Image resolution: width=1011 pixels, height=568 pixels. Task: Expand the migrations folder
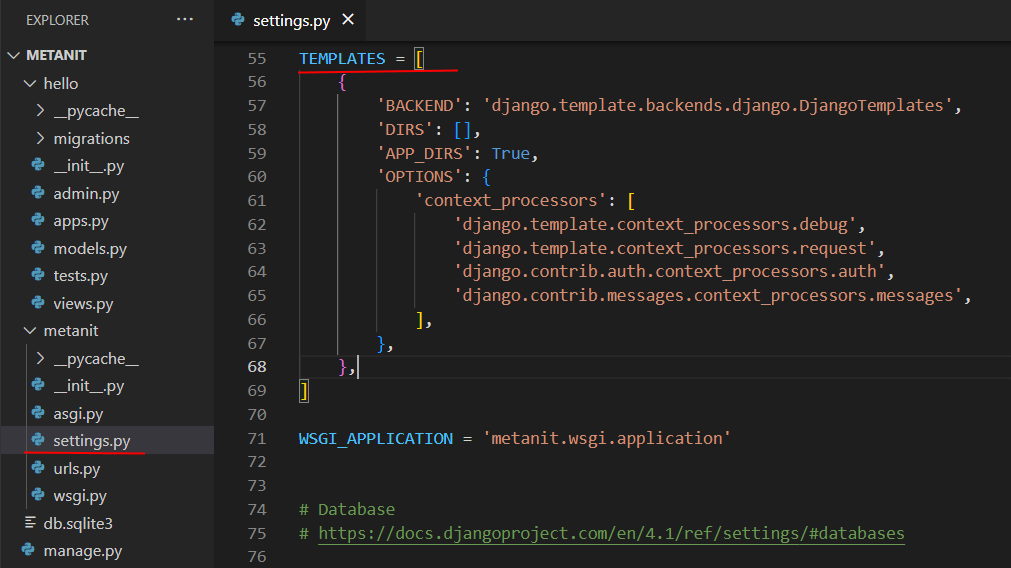[x=40, y=138]
